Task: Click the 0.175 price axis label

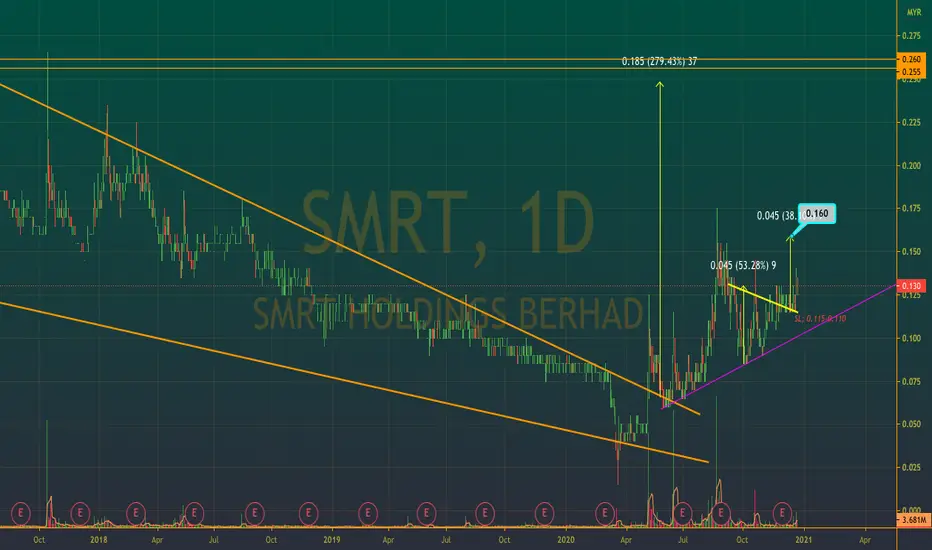Action: pos(911,208)
